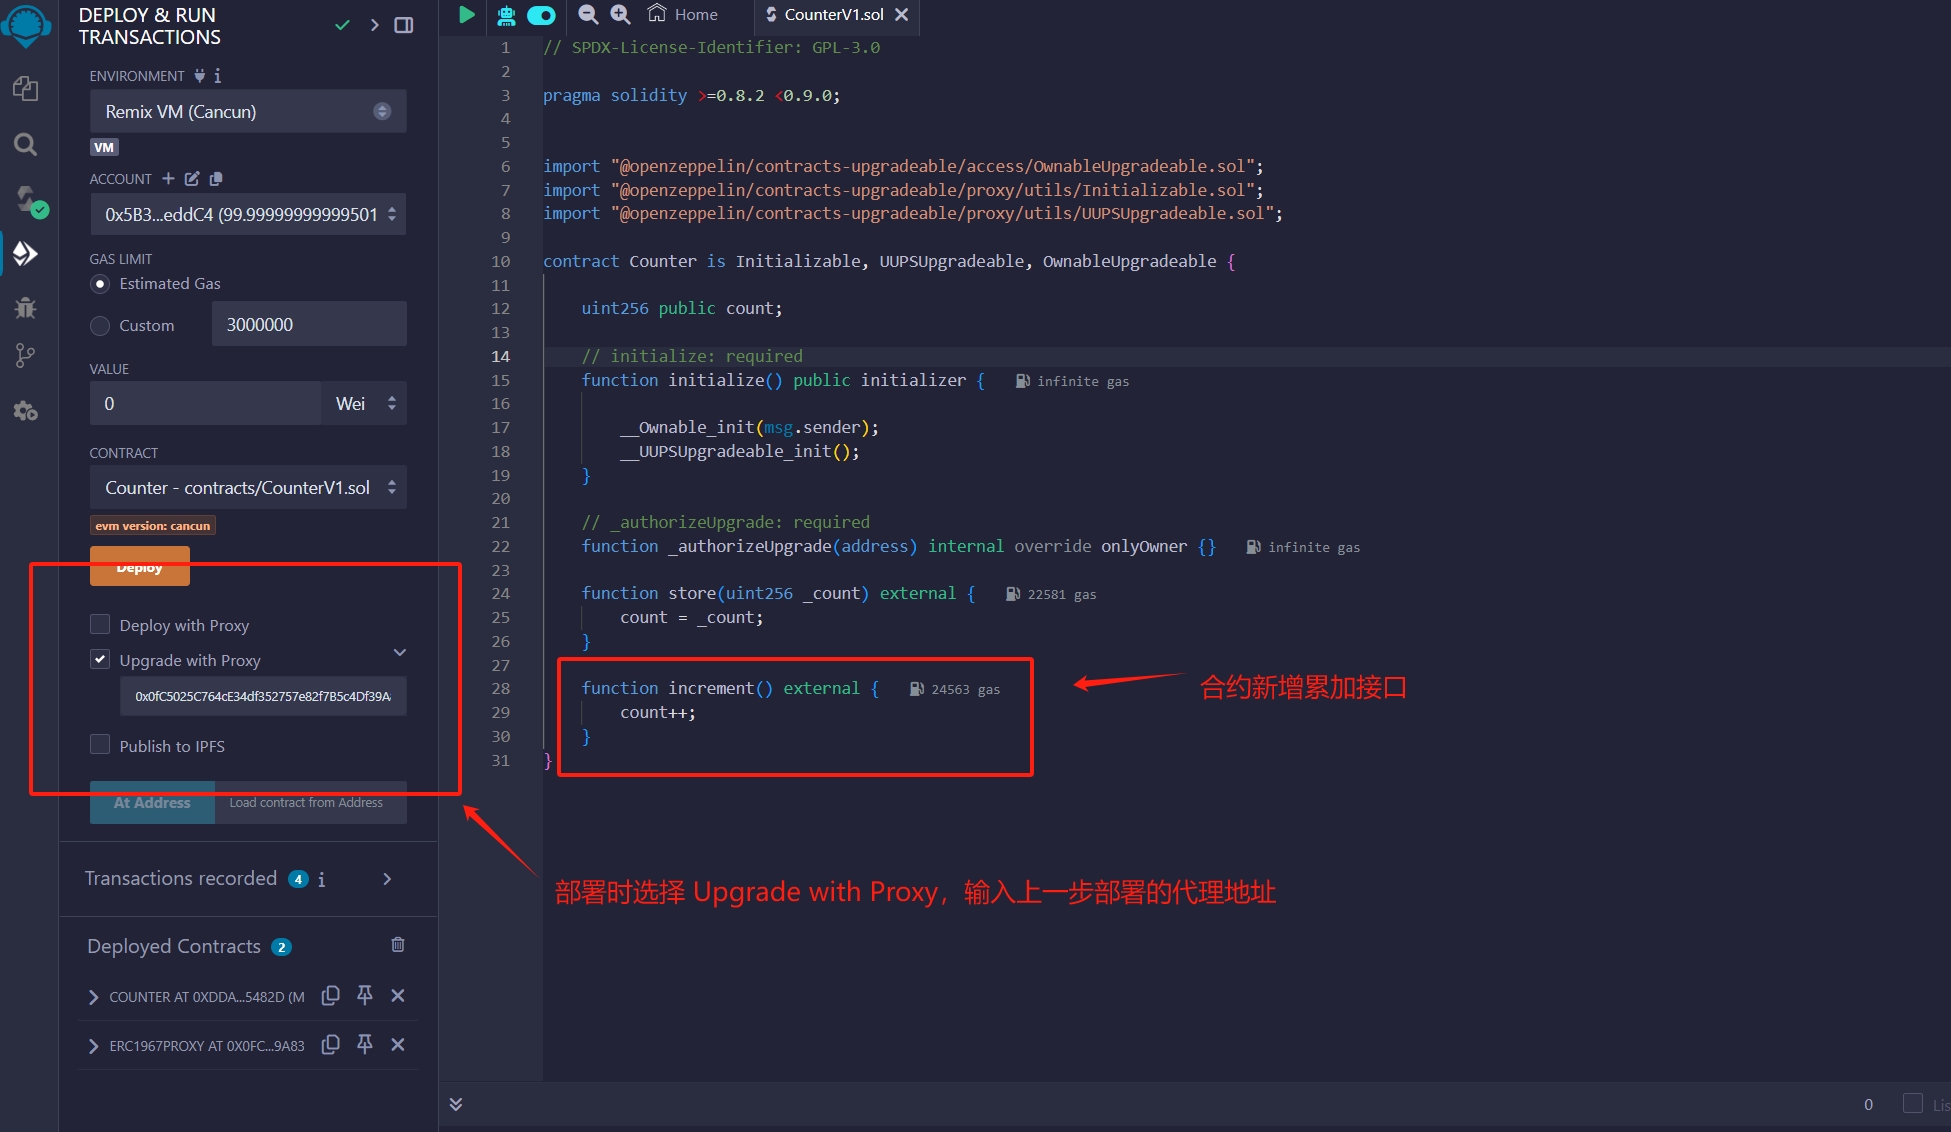Screen dimensions: 1951x1132
Task: Toggle the Upgrade with Proxy checkbox
Action: click(x=101, y=659)
